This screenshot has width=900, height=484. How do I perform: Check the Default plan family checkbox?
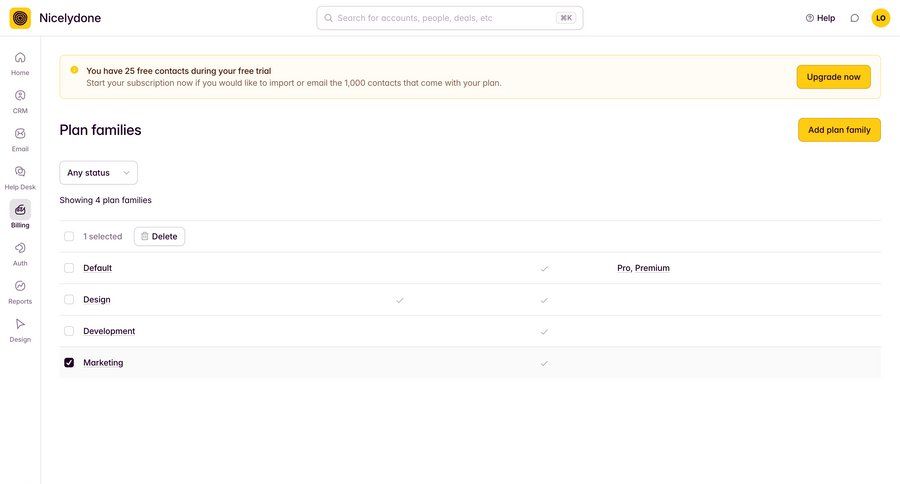point(69,268)
